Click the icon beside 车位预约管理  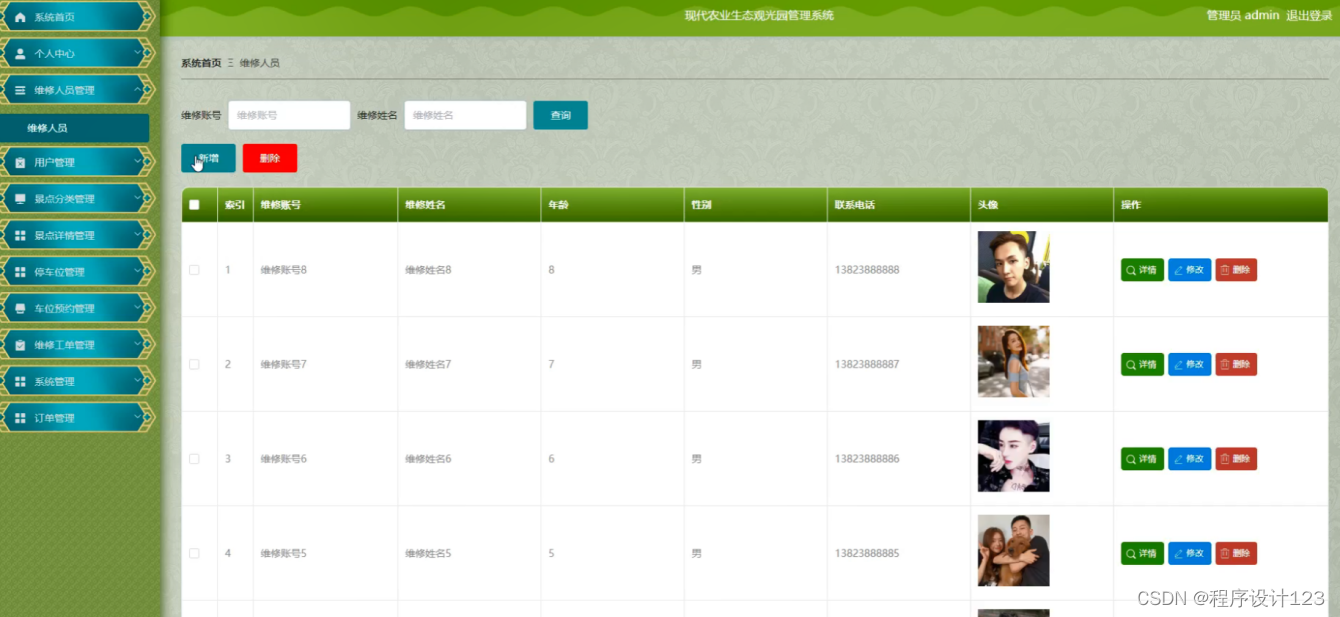(x=20, y=309)
